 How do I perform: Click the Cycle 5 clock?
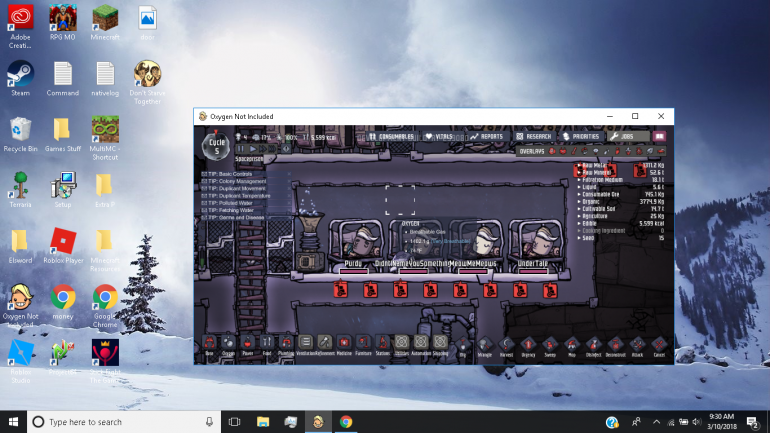click(216, 146)
